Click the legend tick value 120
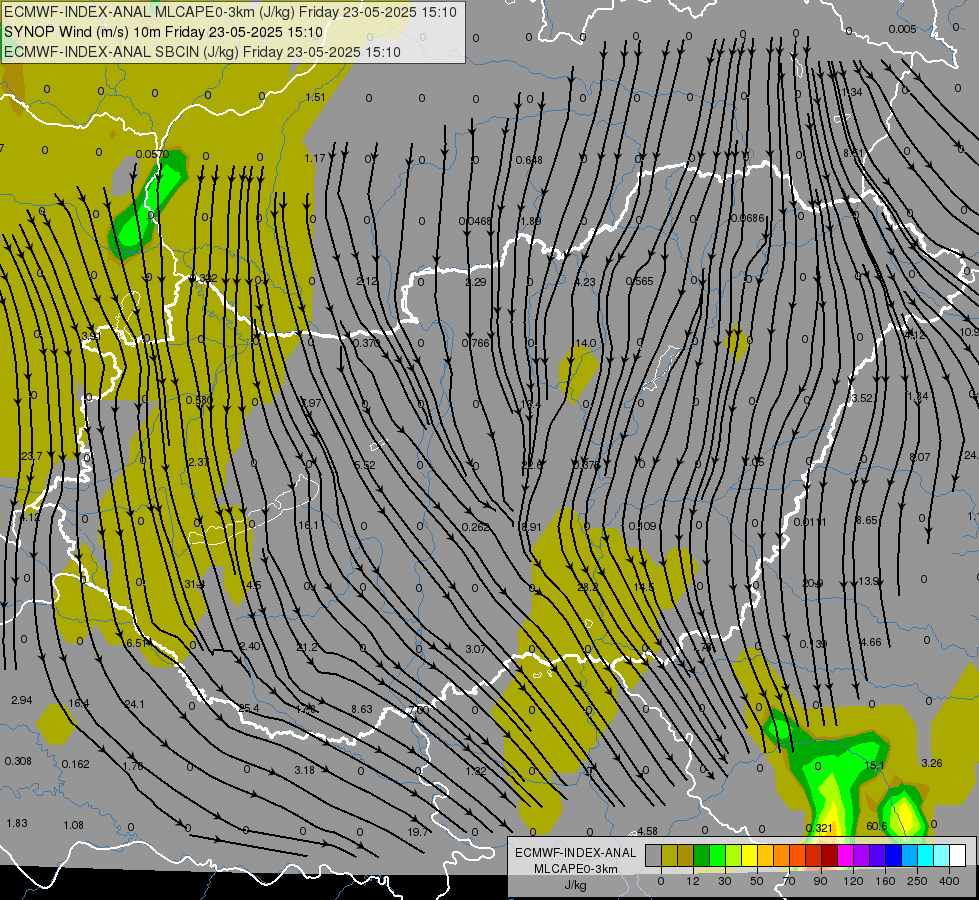The width and height of the screenshot is (979, 900). click(x=853, y=881)
